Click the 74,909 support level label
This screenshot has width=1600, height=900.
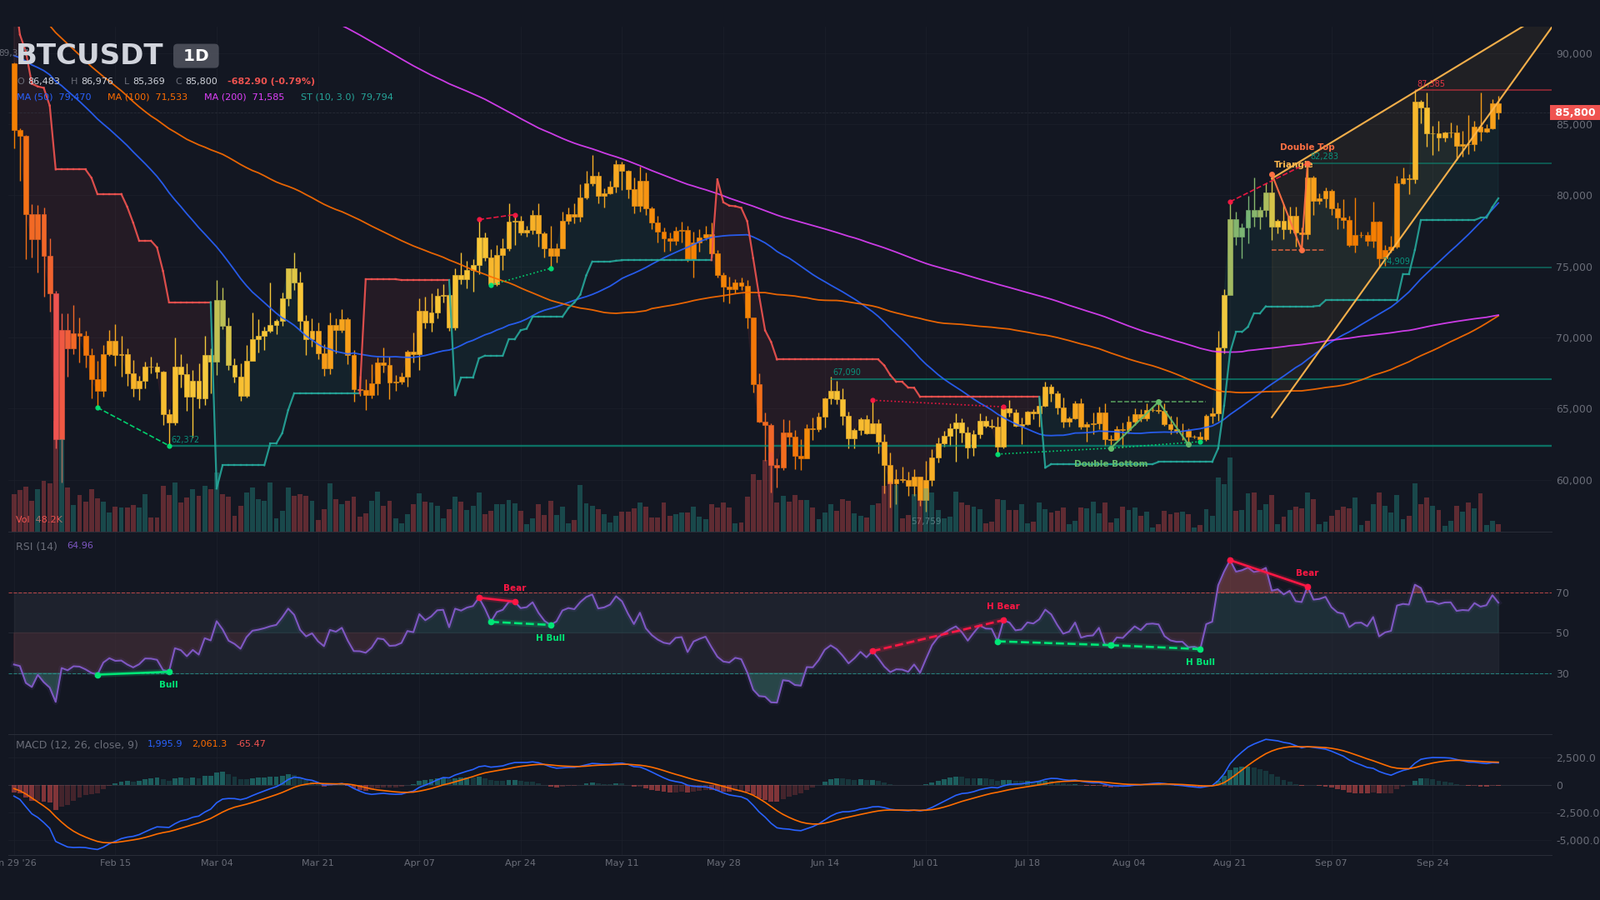coord(1396,261)
